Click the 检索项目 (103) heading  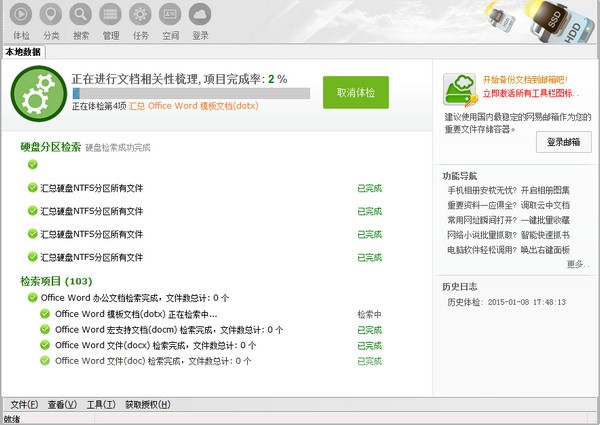pos(56,281)
